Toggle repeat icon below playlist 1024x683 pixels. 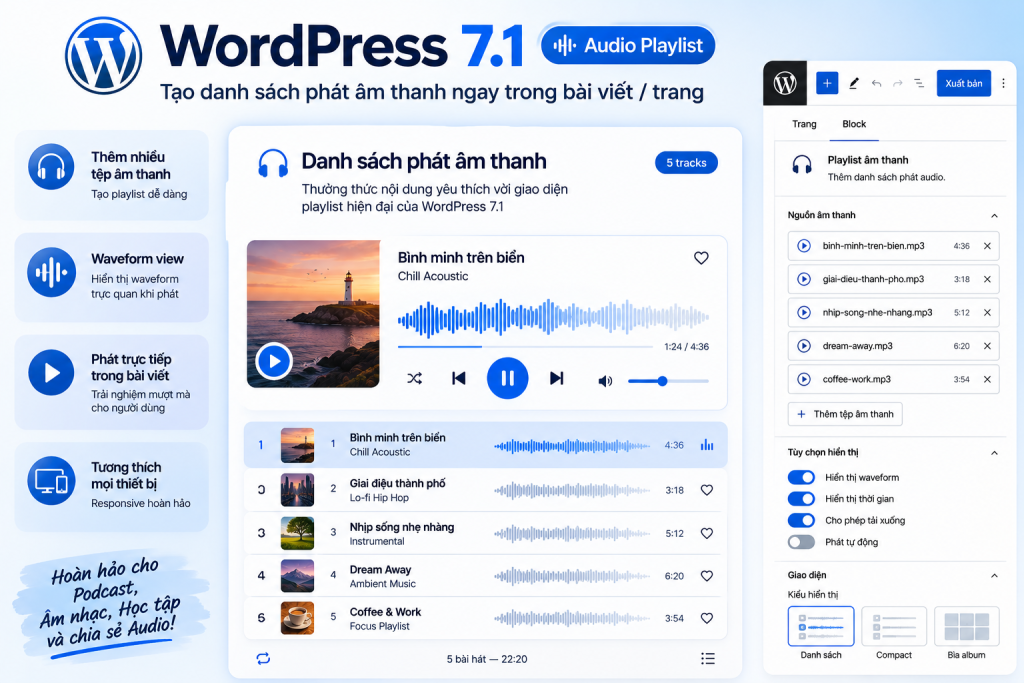[263, 659]
